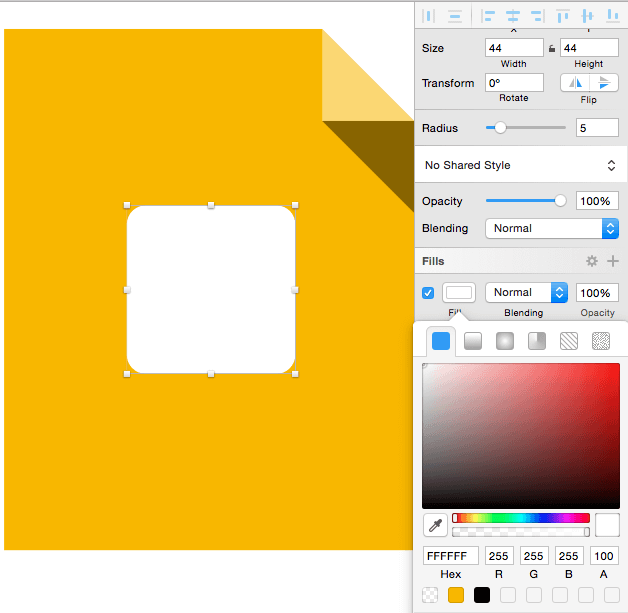This screenshot has height=613, width=628.
Task: Click the current color preview swatch
Action: [607, 525]
